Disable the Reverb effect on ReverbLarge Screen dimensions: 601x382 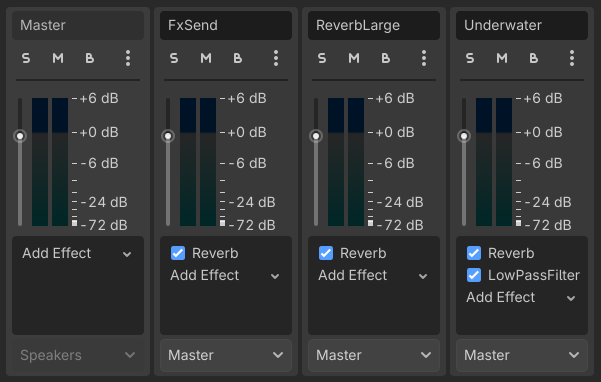326,253
